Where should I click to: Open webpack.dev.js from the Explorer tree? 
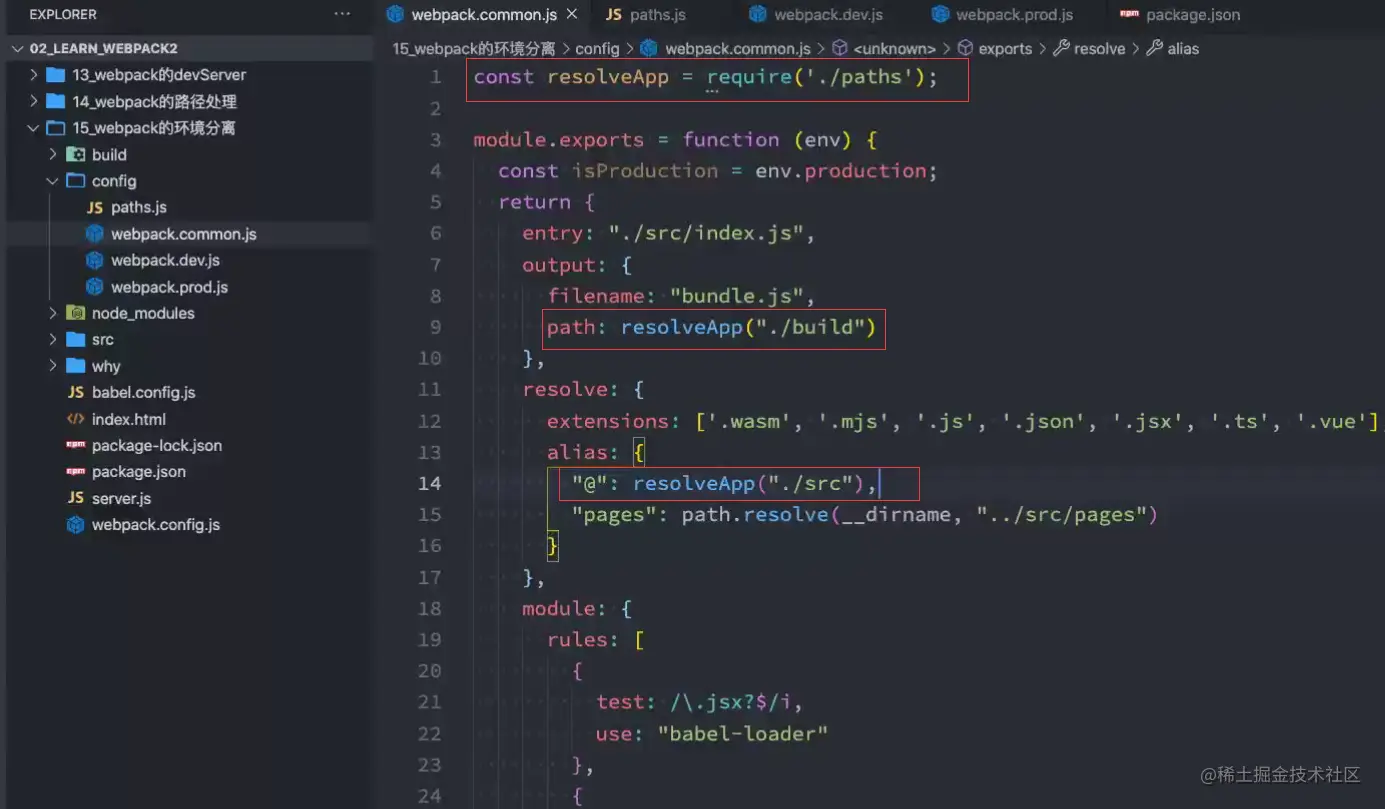(x=165, y=260)
